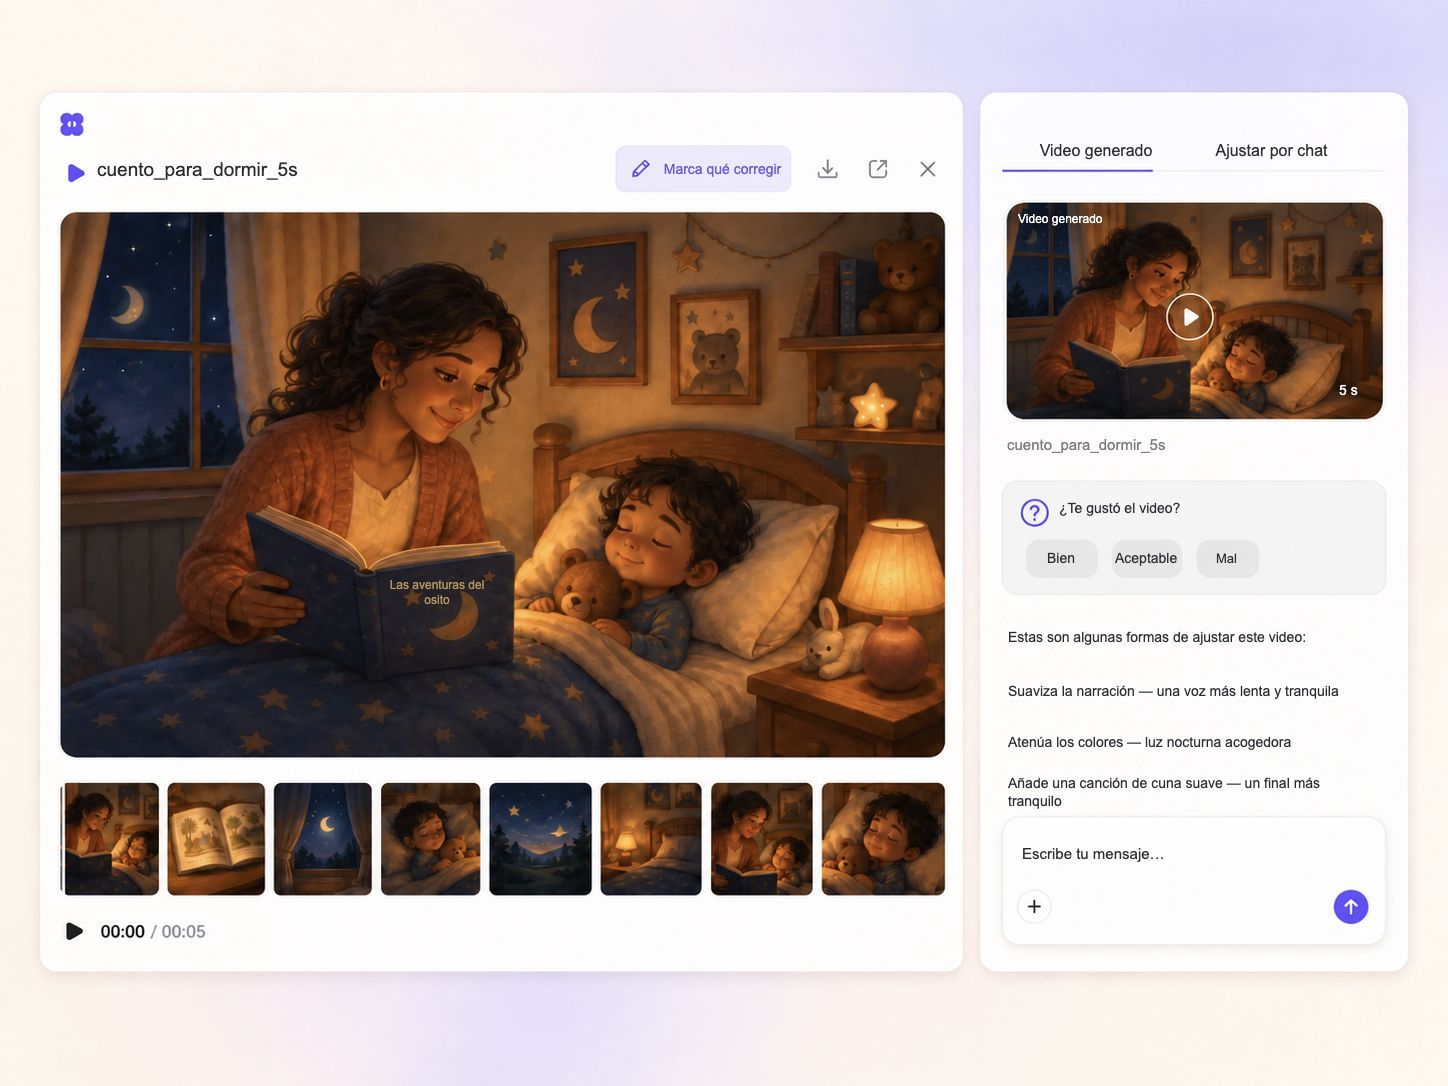Select the open storybook thumbnail
Image resolution: width=1448 pixels, height=1086 pixels.
[x=216, y=839]
